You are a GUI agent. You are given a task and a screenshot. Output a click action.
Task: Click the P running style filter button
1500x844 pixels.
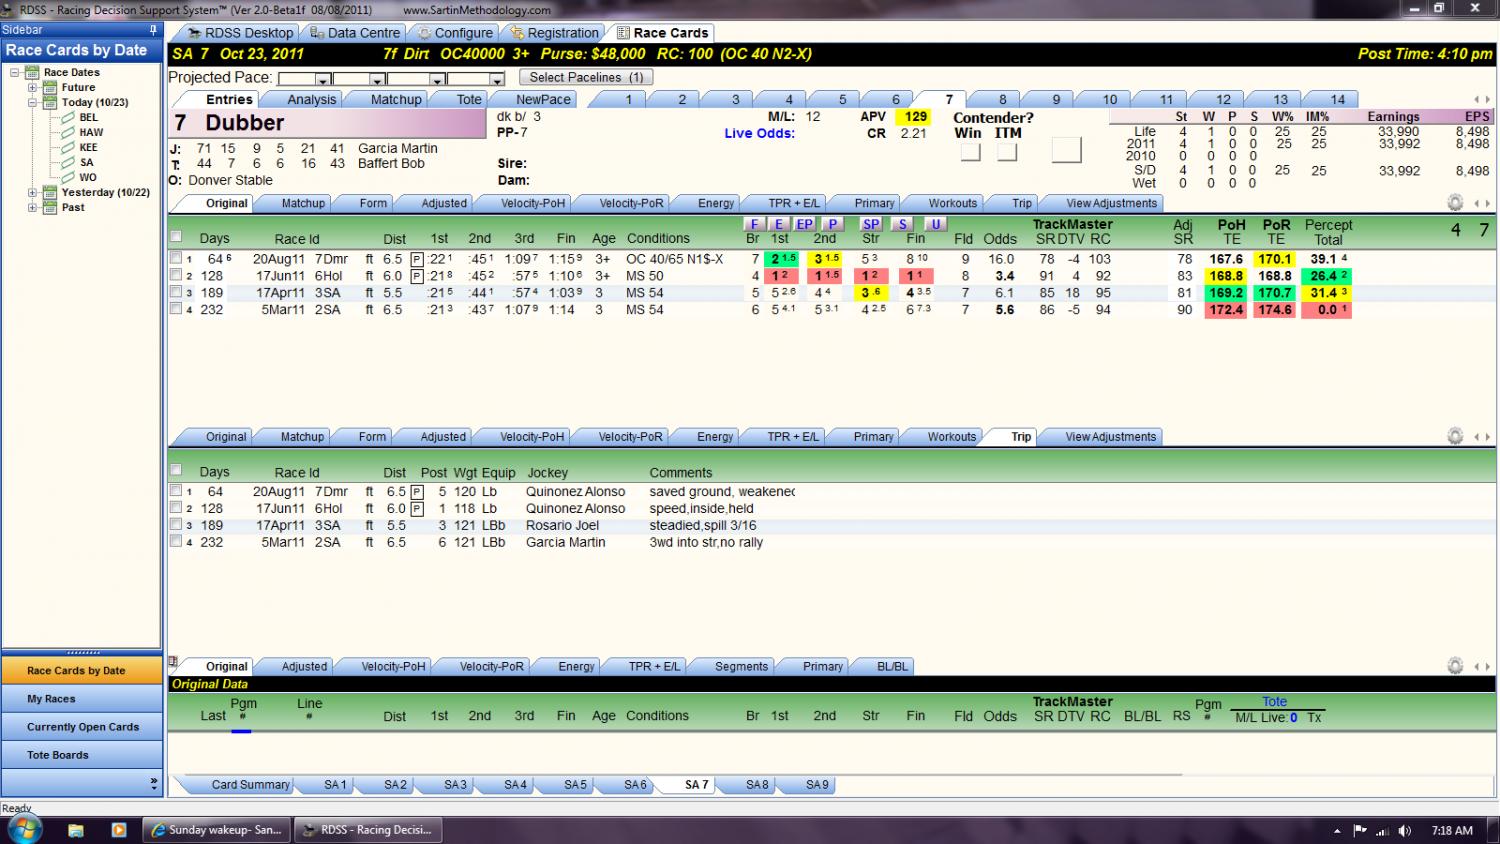click(832, 224)
